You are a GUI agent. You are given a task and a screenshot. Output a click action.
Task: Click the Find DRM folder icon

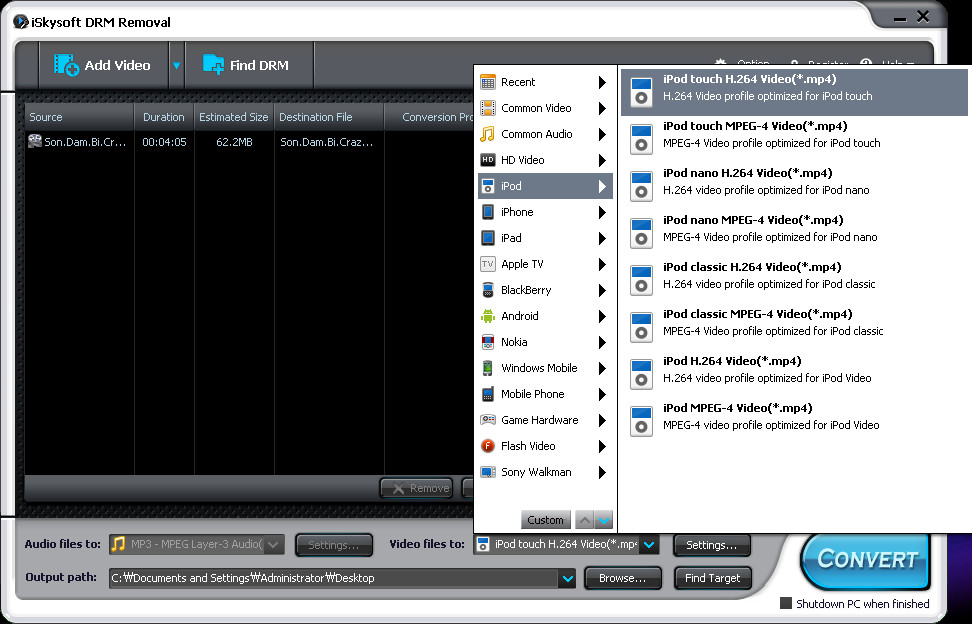pos(213,64)
